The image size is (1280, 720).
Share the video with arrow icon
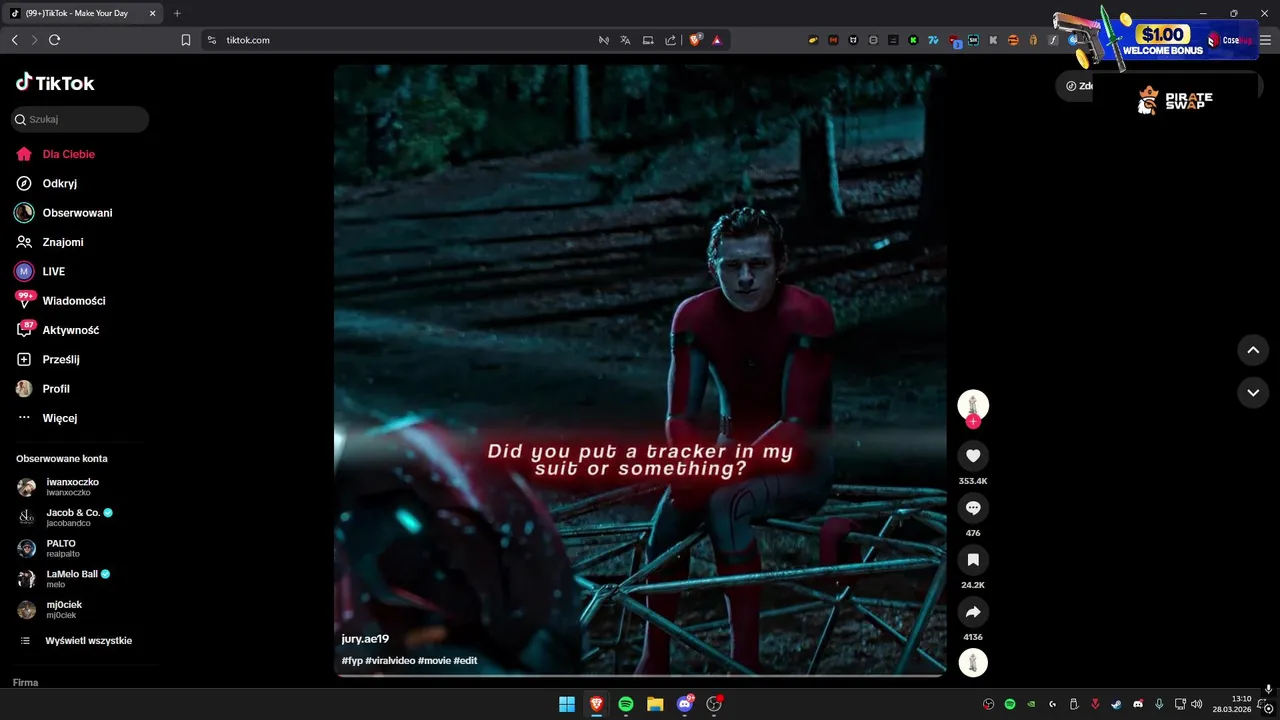(973, 612)
